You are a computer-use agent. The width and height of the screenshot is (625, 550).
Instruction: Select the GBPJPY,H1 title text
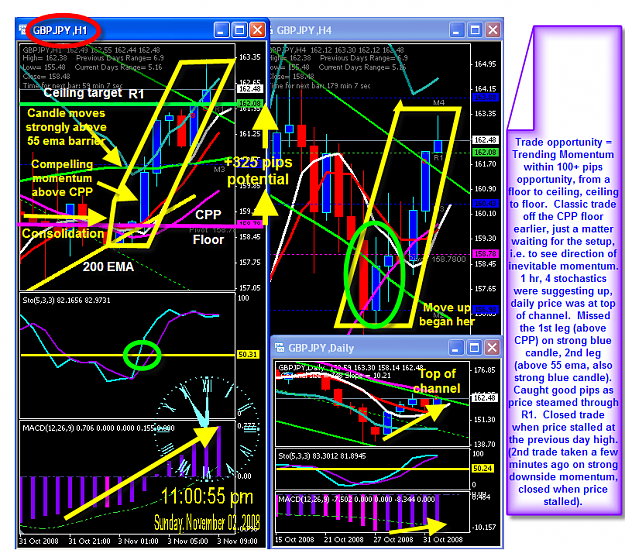[60, 30]
